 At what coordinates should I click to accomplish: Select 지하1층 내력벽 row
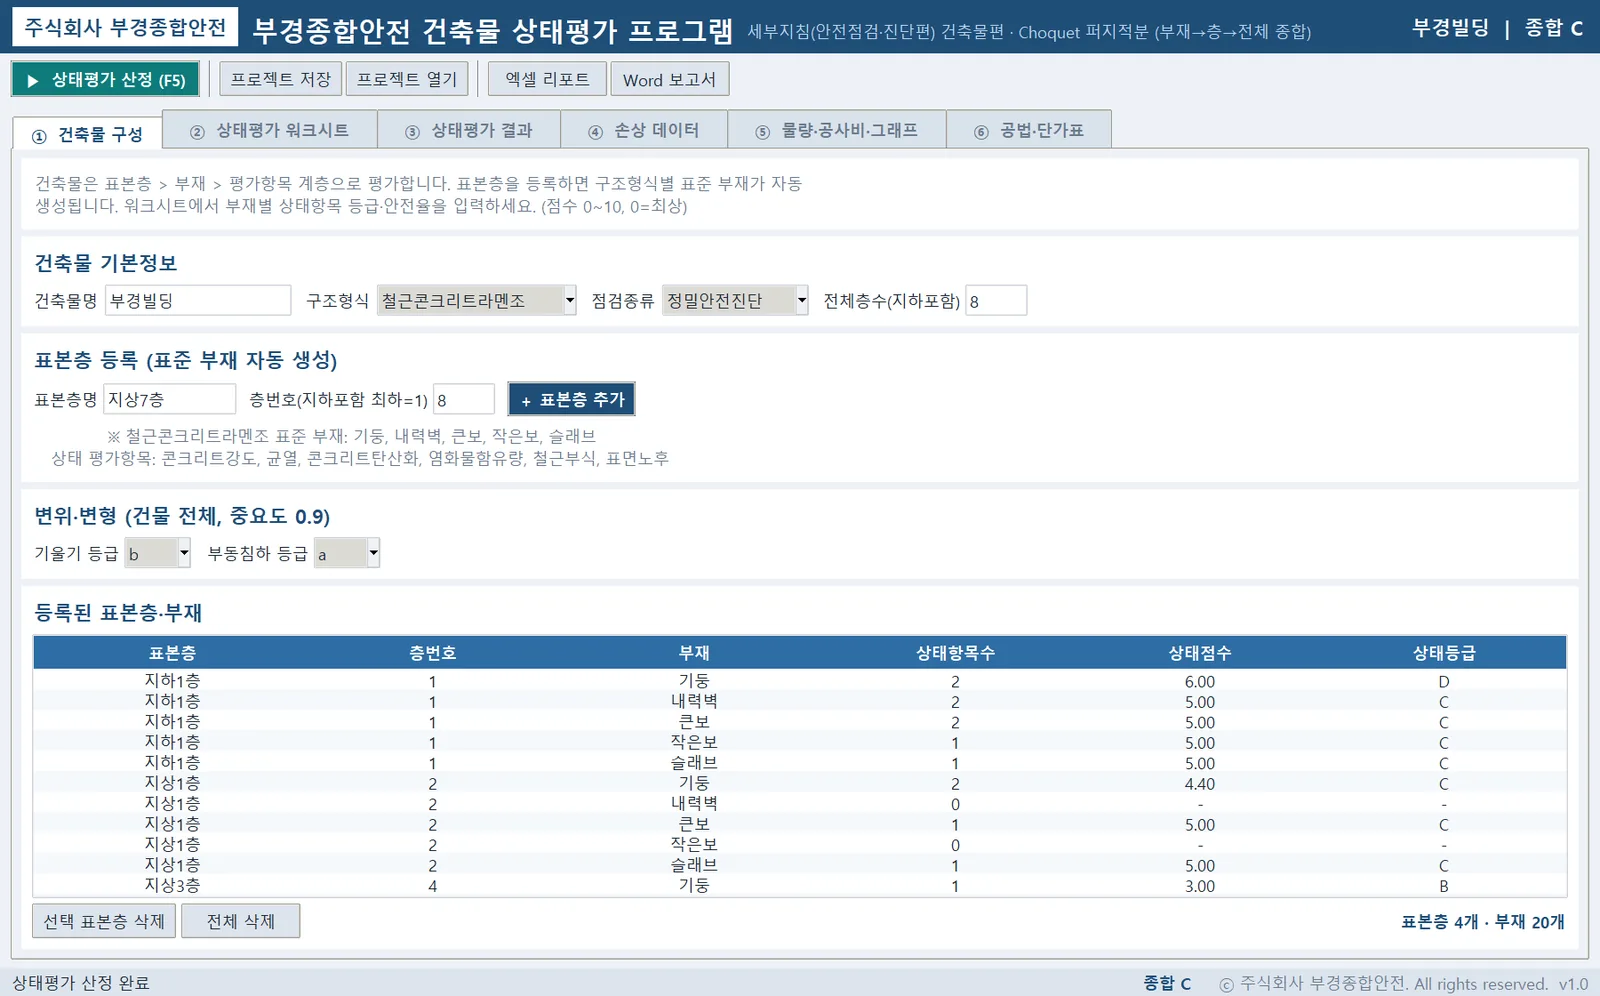800,702
